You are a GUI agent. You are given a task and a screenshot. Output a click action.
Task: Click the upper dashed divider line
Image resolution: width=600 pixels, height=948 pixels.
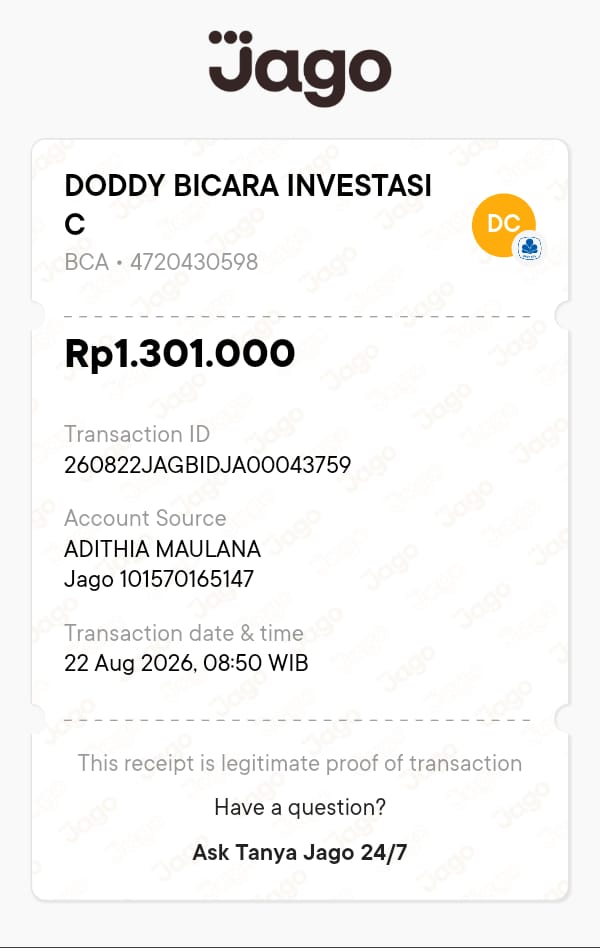coord(297,316)
